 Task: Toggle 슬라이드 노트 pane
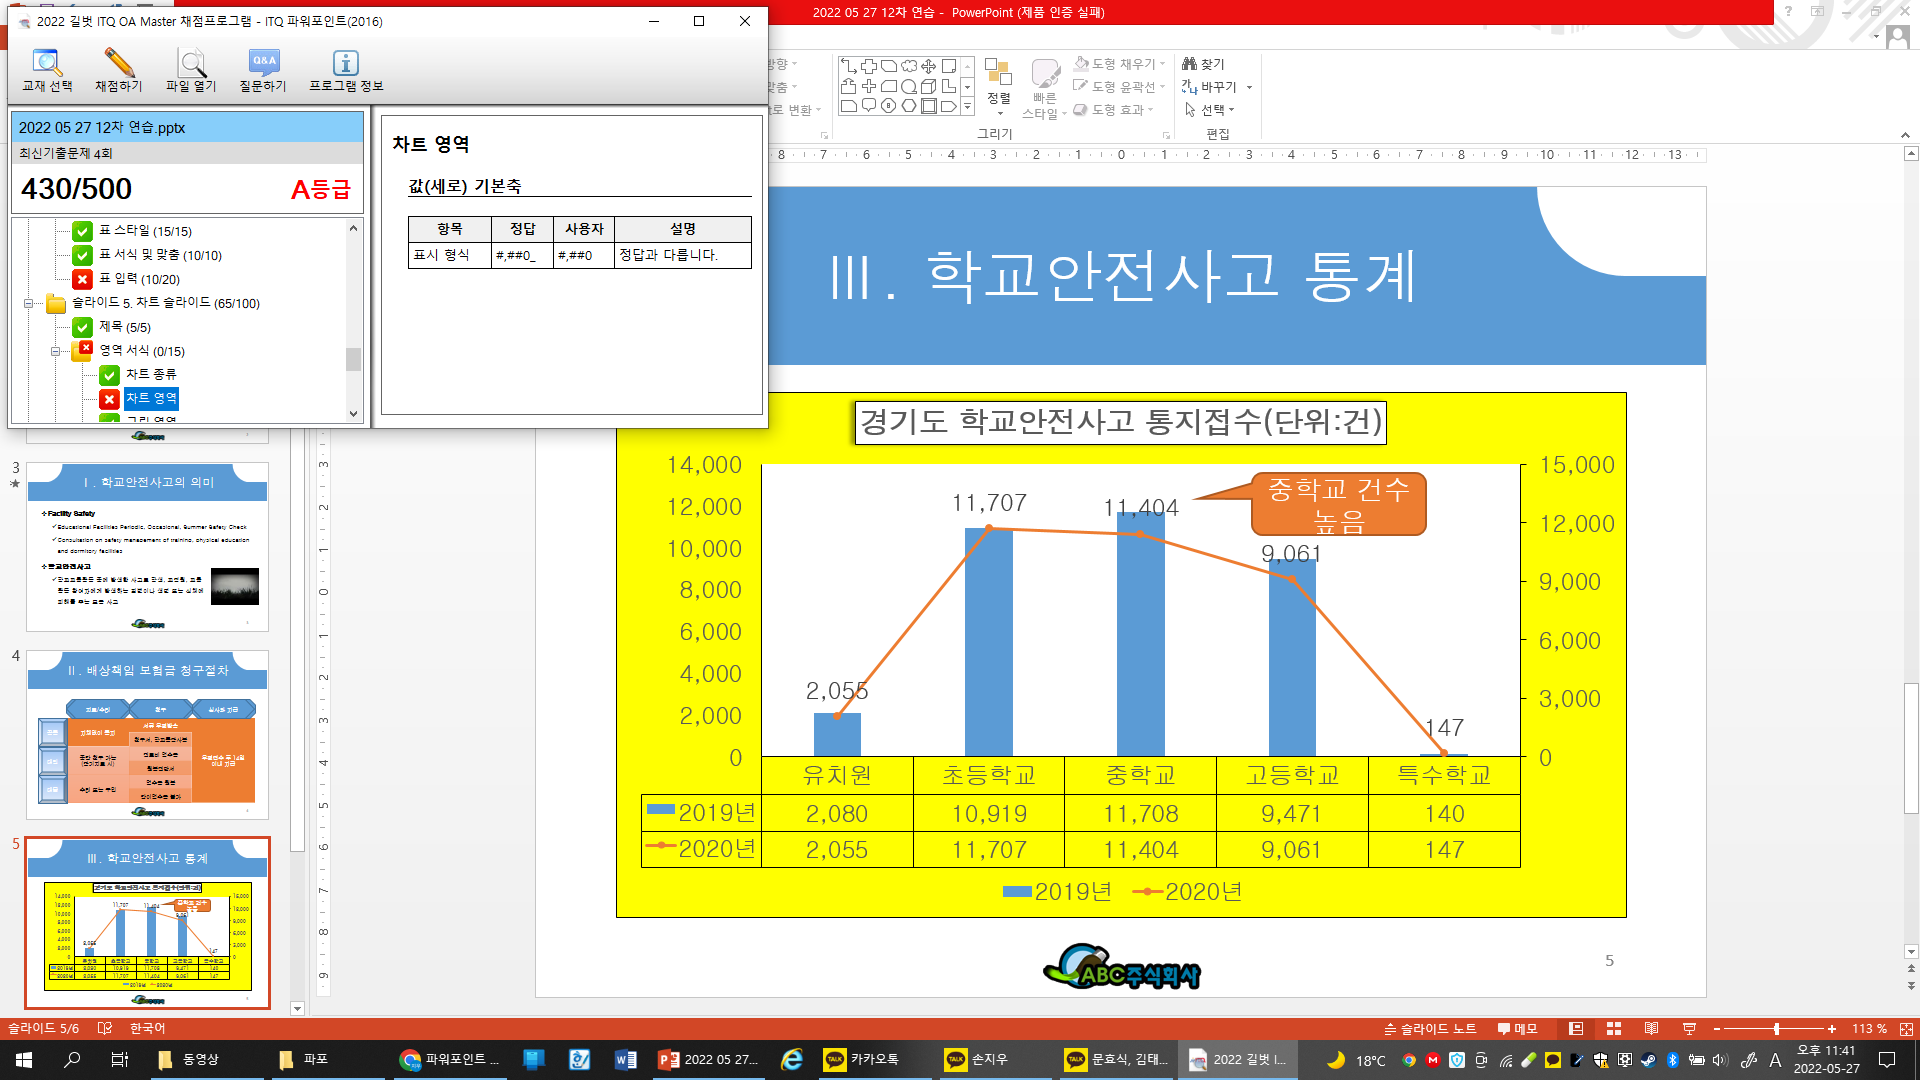(x=1430, y=1029)
